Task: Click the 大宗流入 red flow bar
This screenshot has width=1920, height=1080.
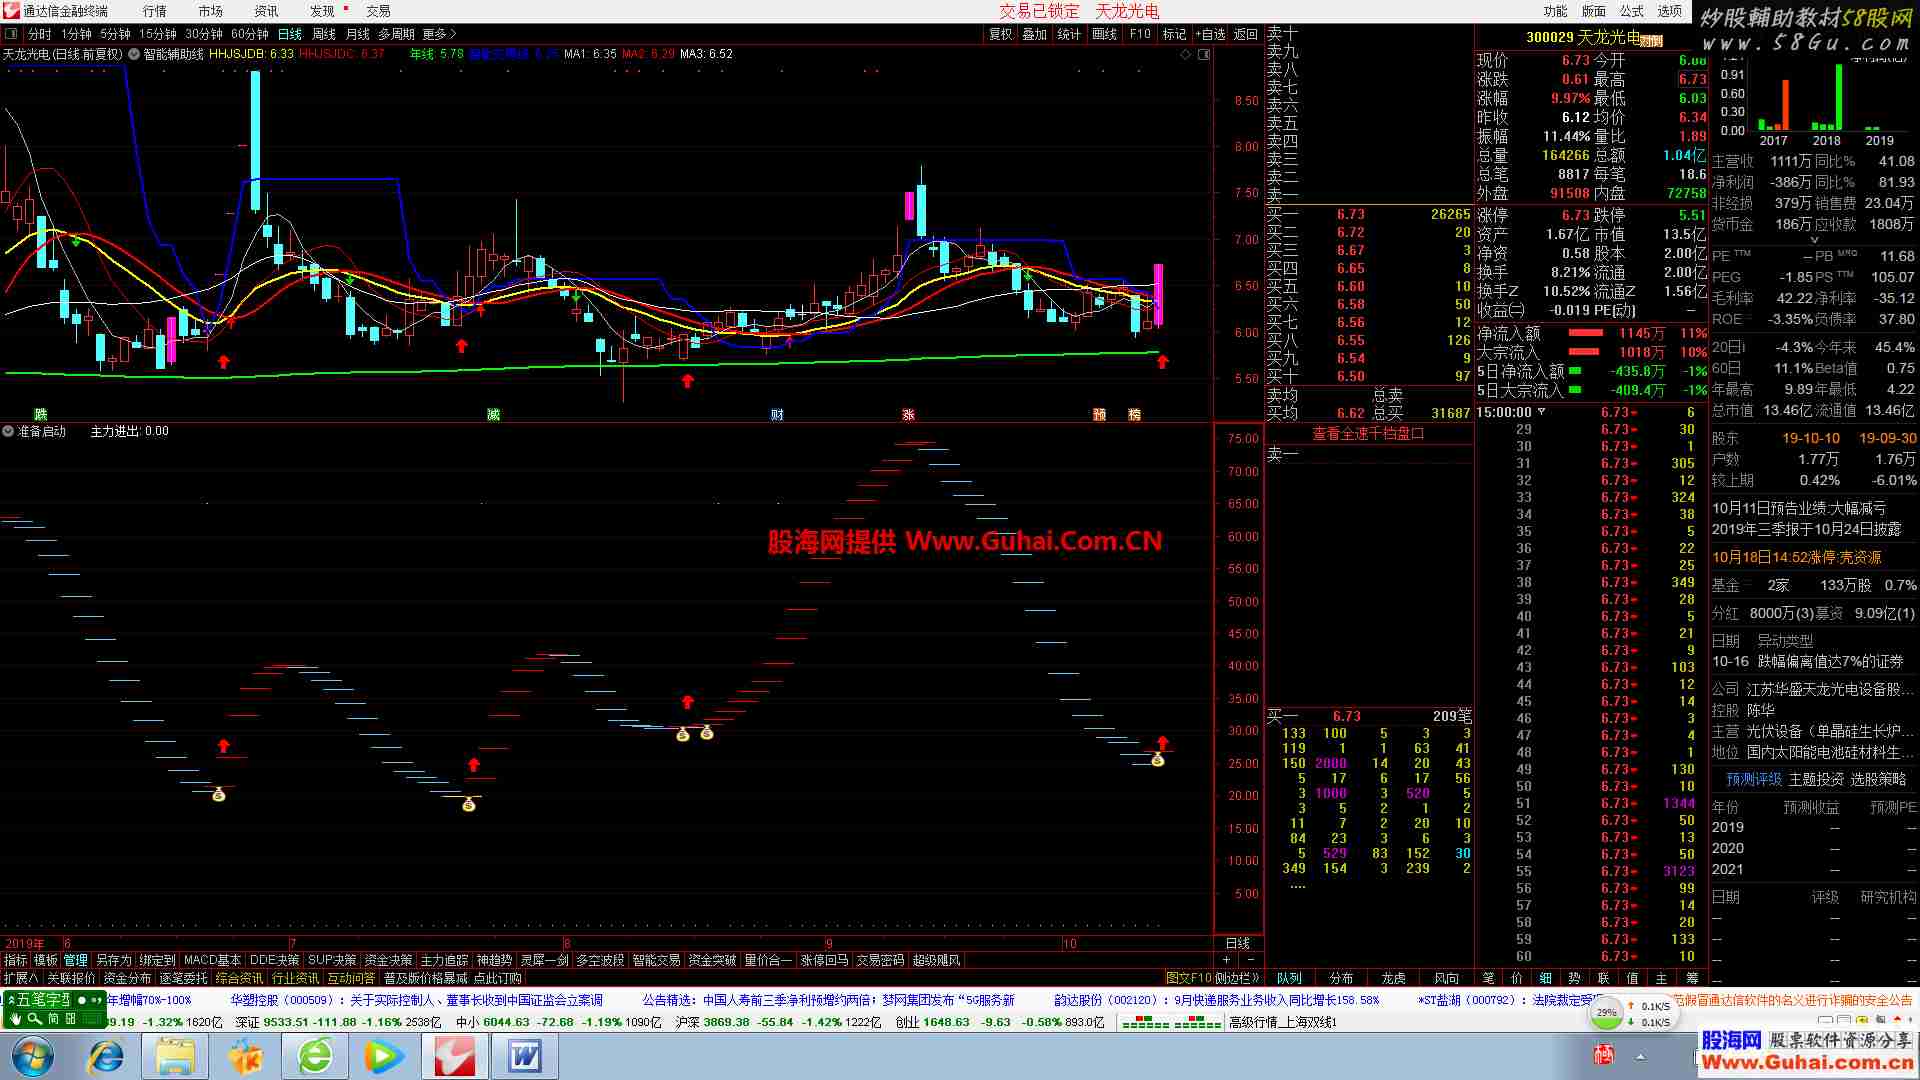Action: [1585, 352]
